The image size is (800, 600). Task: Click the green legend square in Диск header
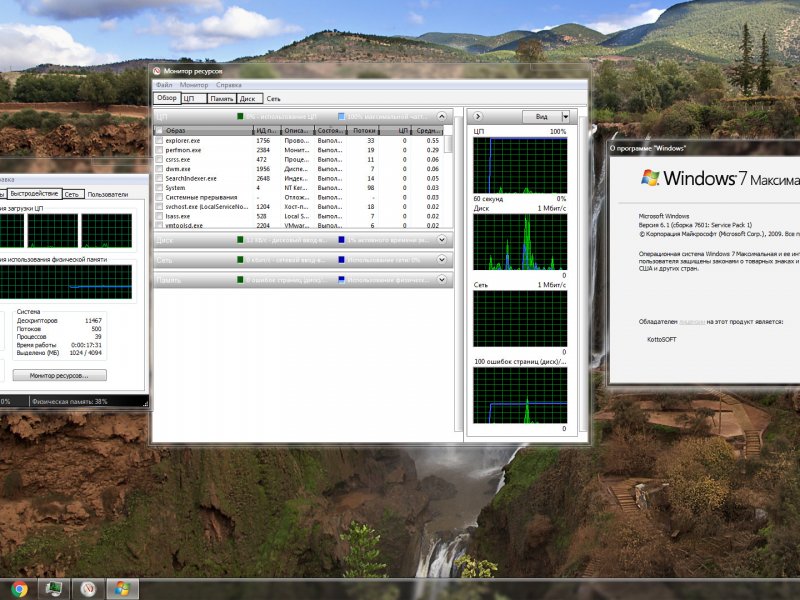240,240
